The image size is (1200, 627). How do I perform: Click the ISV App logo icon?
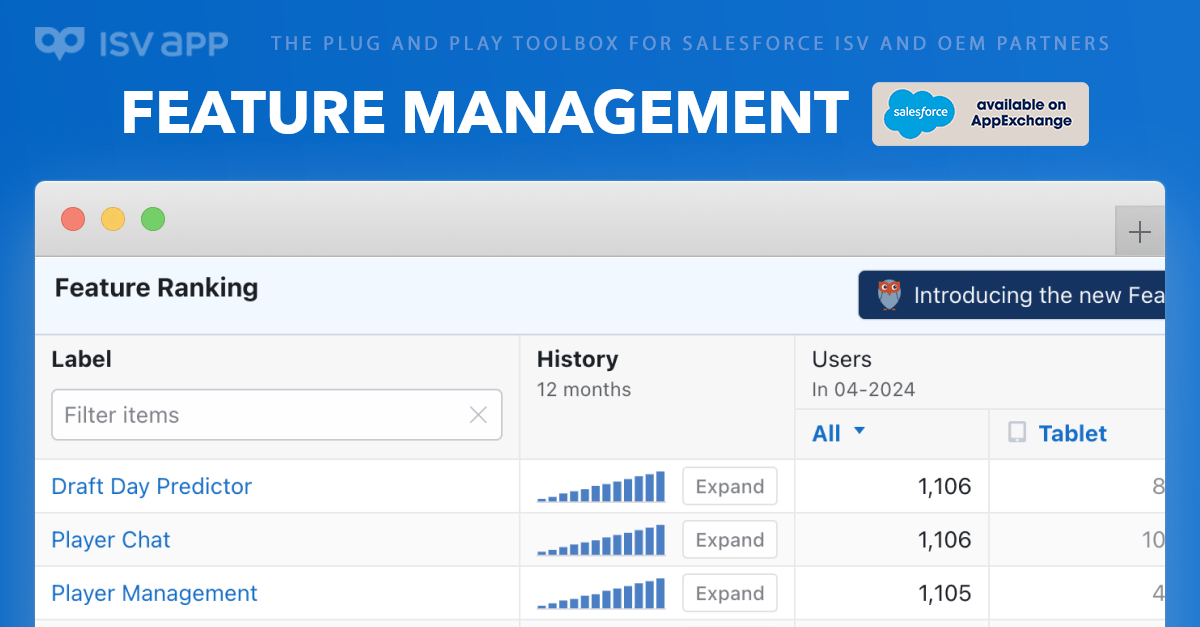click(x=61, y=42)
